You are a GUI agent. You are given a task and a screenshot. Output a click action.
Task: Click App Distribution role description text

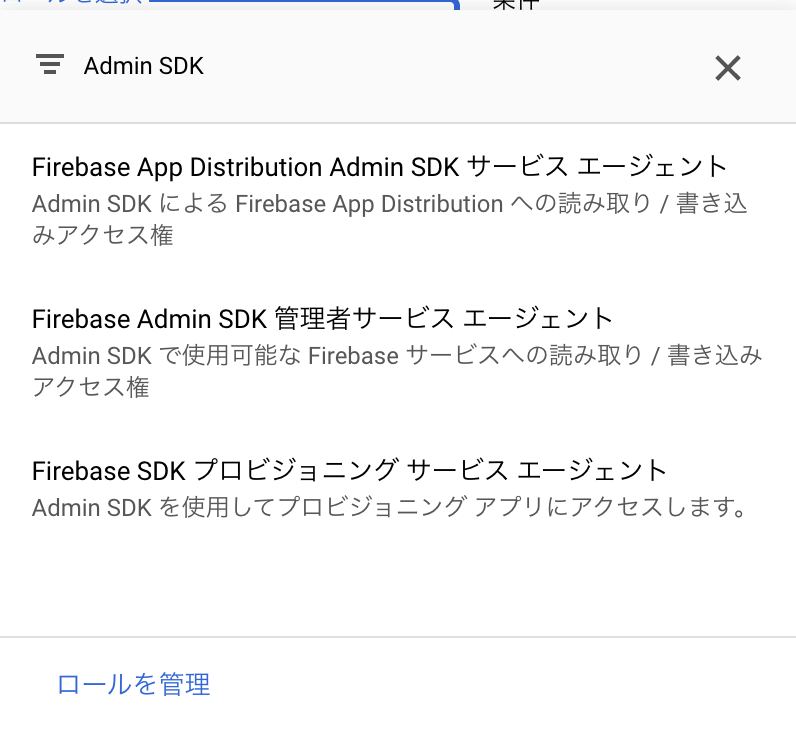pos(389,219)
